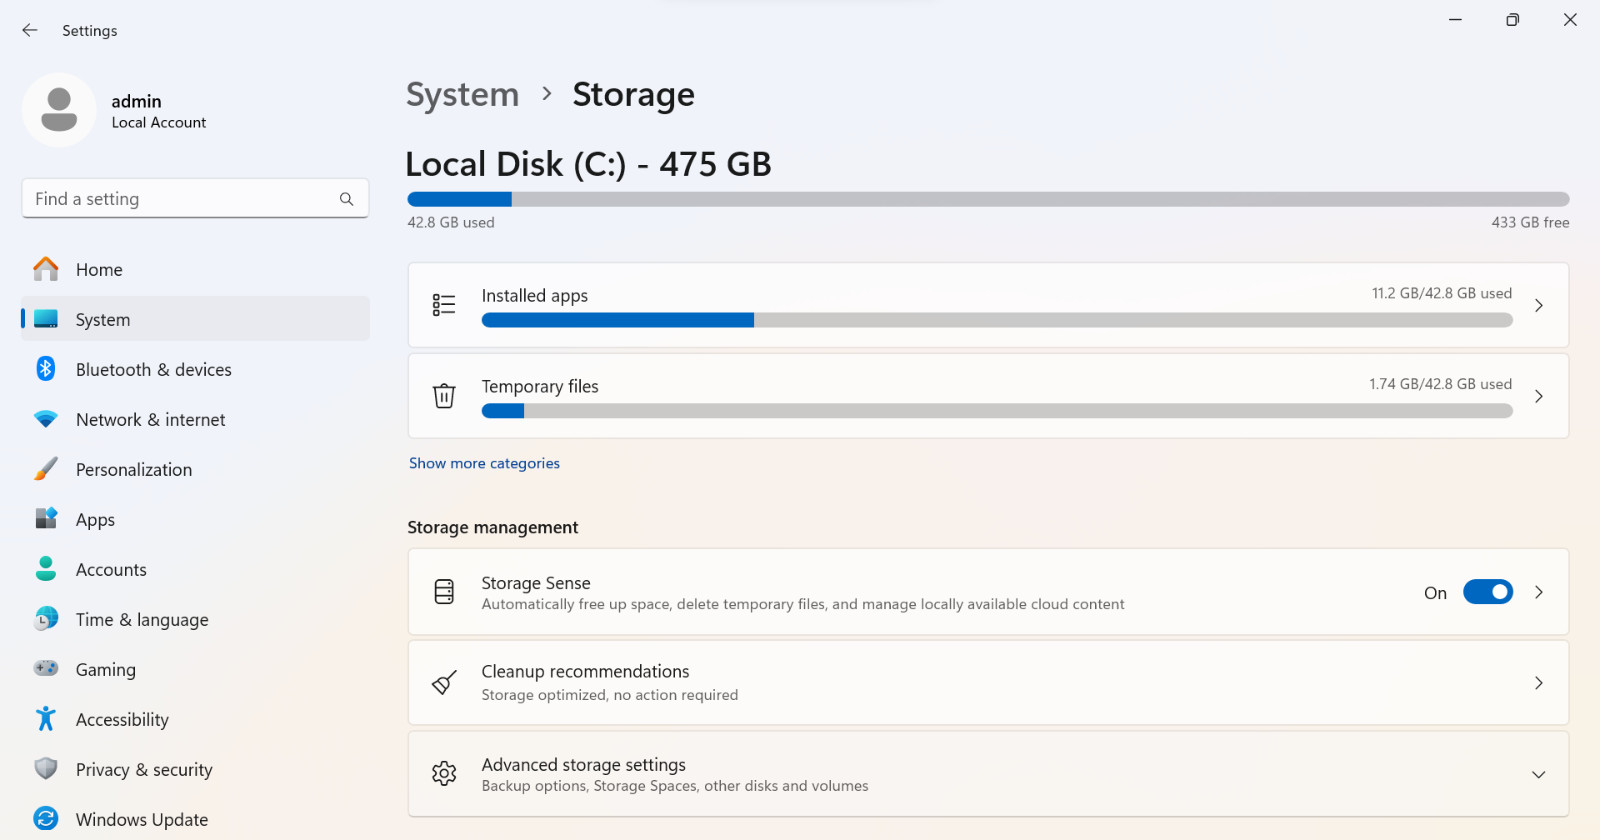Click the Windows Update sync icon
Viewport: 1600px width, 840px height.
[46, 818]
